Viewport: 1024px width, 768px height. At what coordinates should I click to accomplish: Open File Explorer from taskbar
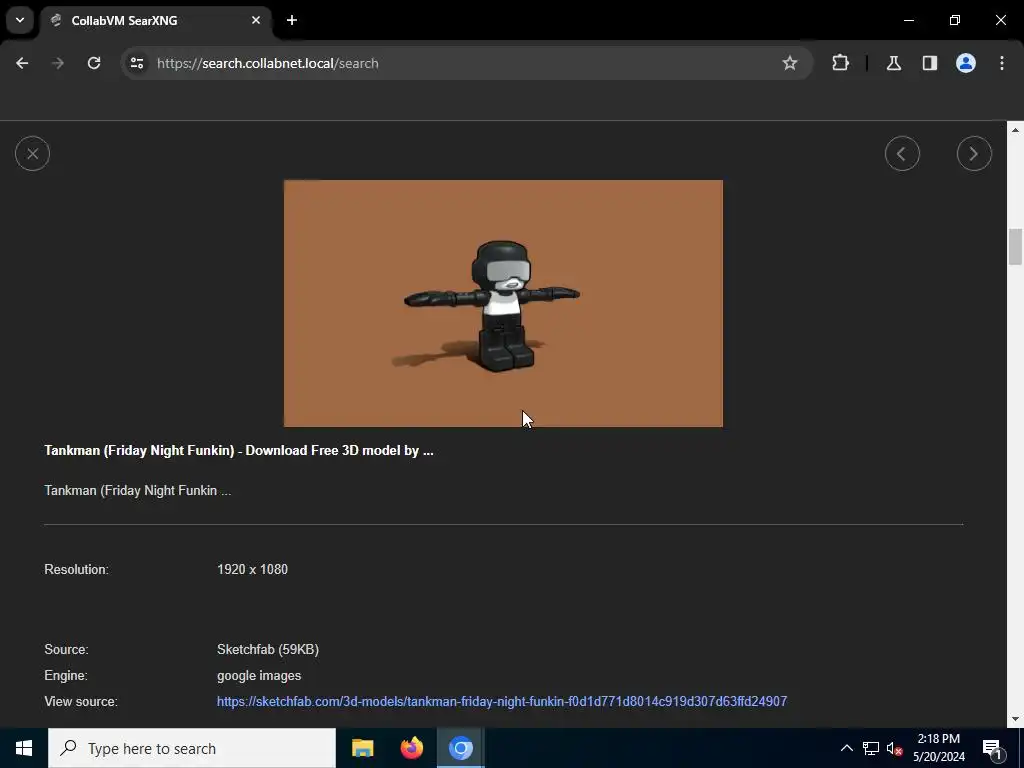pyautogui.click(x=362, y=748)
